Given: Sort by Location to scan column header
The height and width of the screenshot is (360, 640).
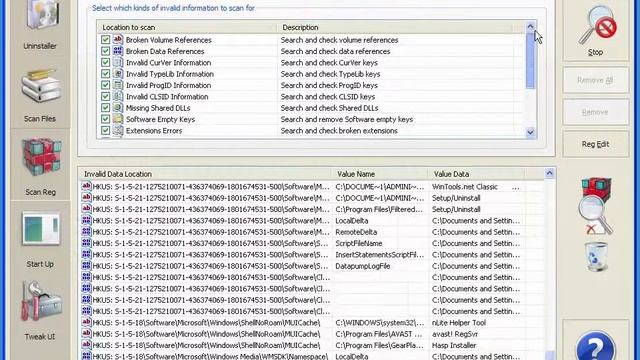Looking at the screenshot, I should pos(187,27).
